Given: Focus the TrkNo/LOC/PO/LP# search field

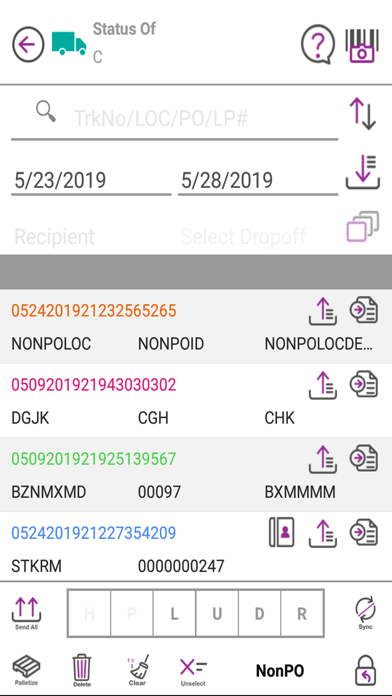Looking at the screenshot, I should [x=174, y=119].
